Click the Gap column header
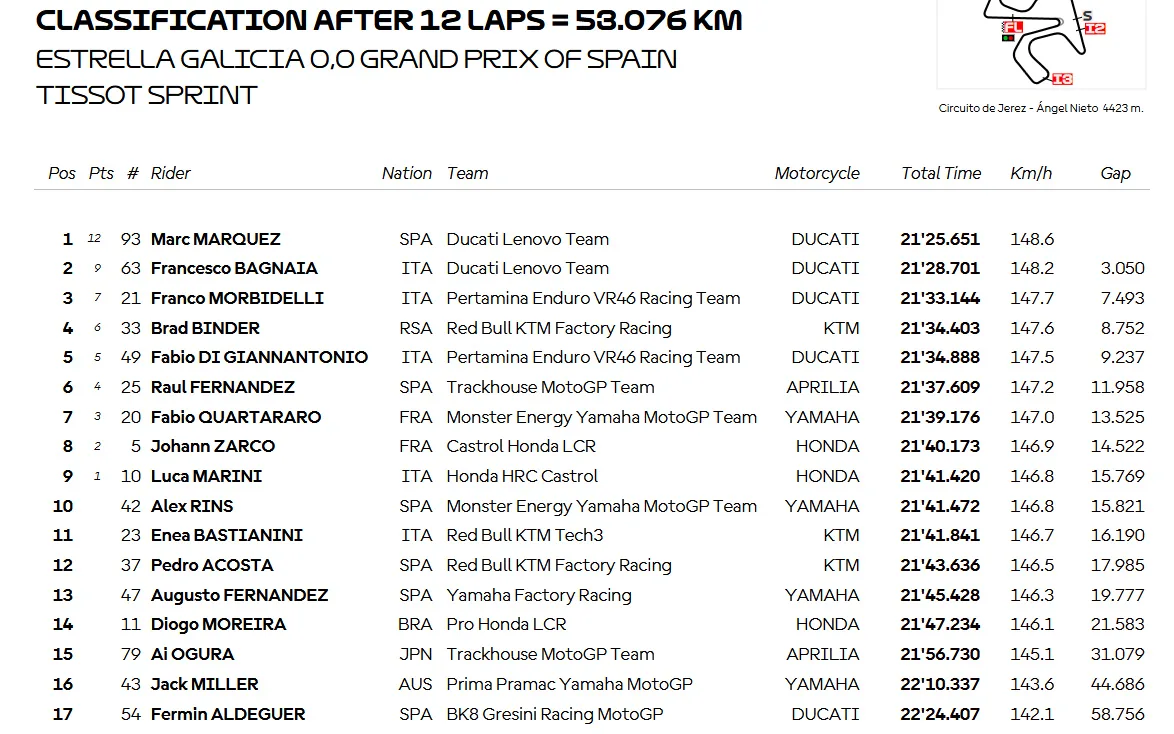This screenshot has width=1174, height=734. click(x=1115, y=173)
